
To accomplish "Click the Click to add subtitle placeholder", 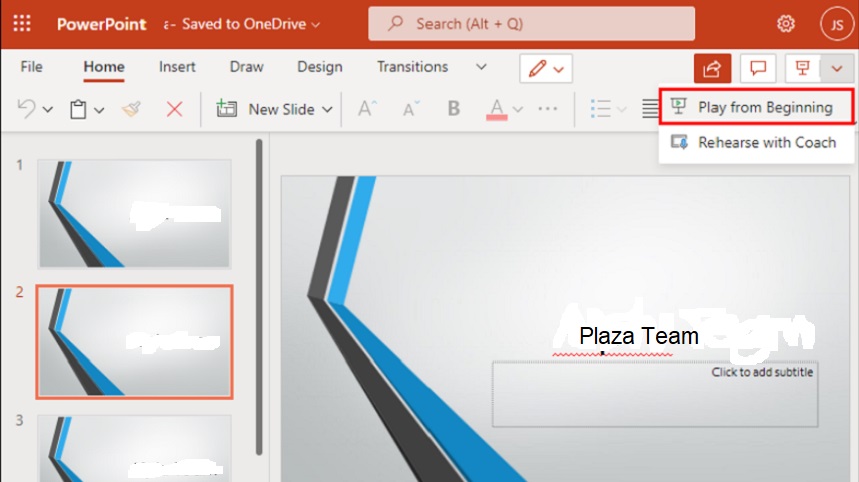I will point(655,394).
